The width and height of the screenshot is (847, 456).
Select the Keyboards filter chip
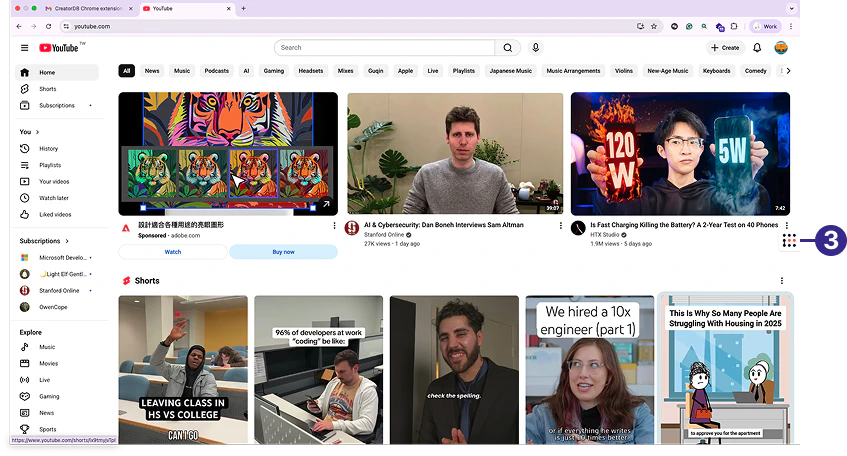pos(716,71)
